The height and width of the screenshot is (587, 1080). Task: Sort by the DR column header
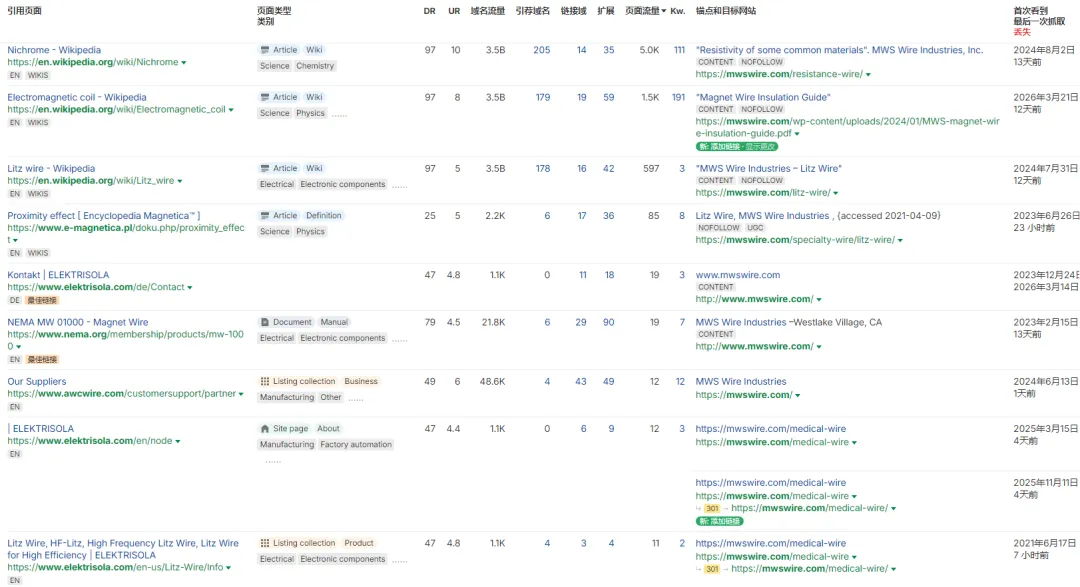[429, 11]
